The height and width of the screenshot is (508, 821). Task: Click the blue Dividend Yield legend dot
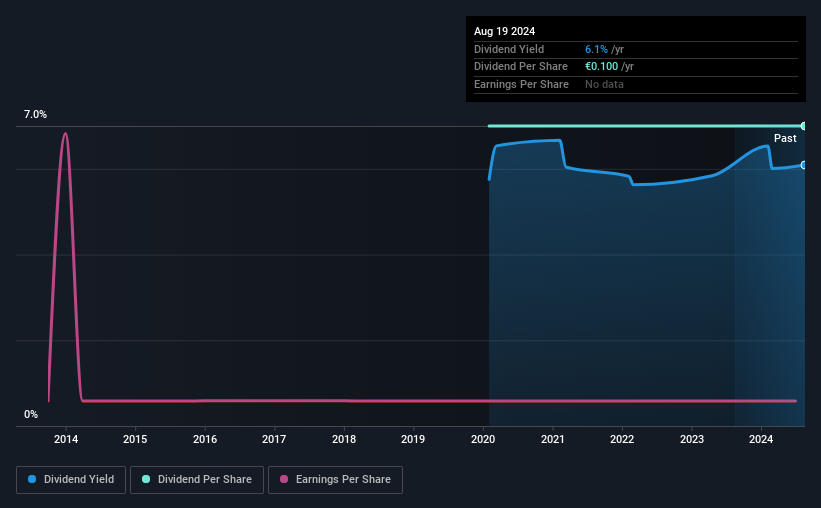[32, 479]
